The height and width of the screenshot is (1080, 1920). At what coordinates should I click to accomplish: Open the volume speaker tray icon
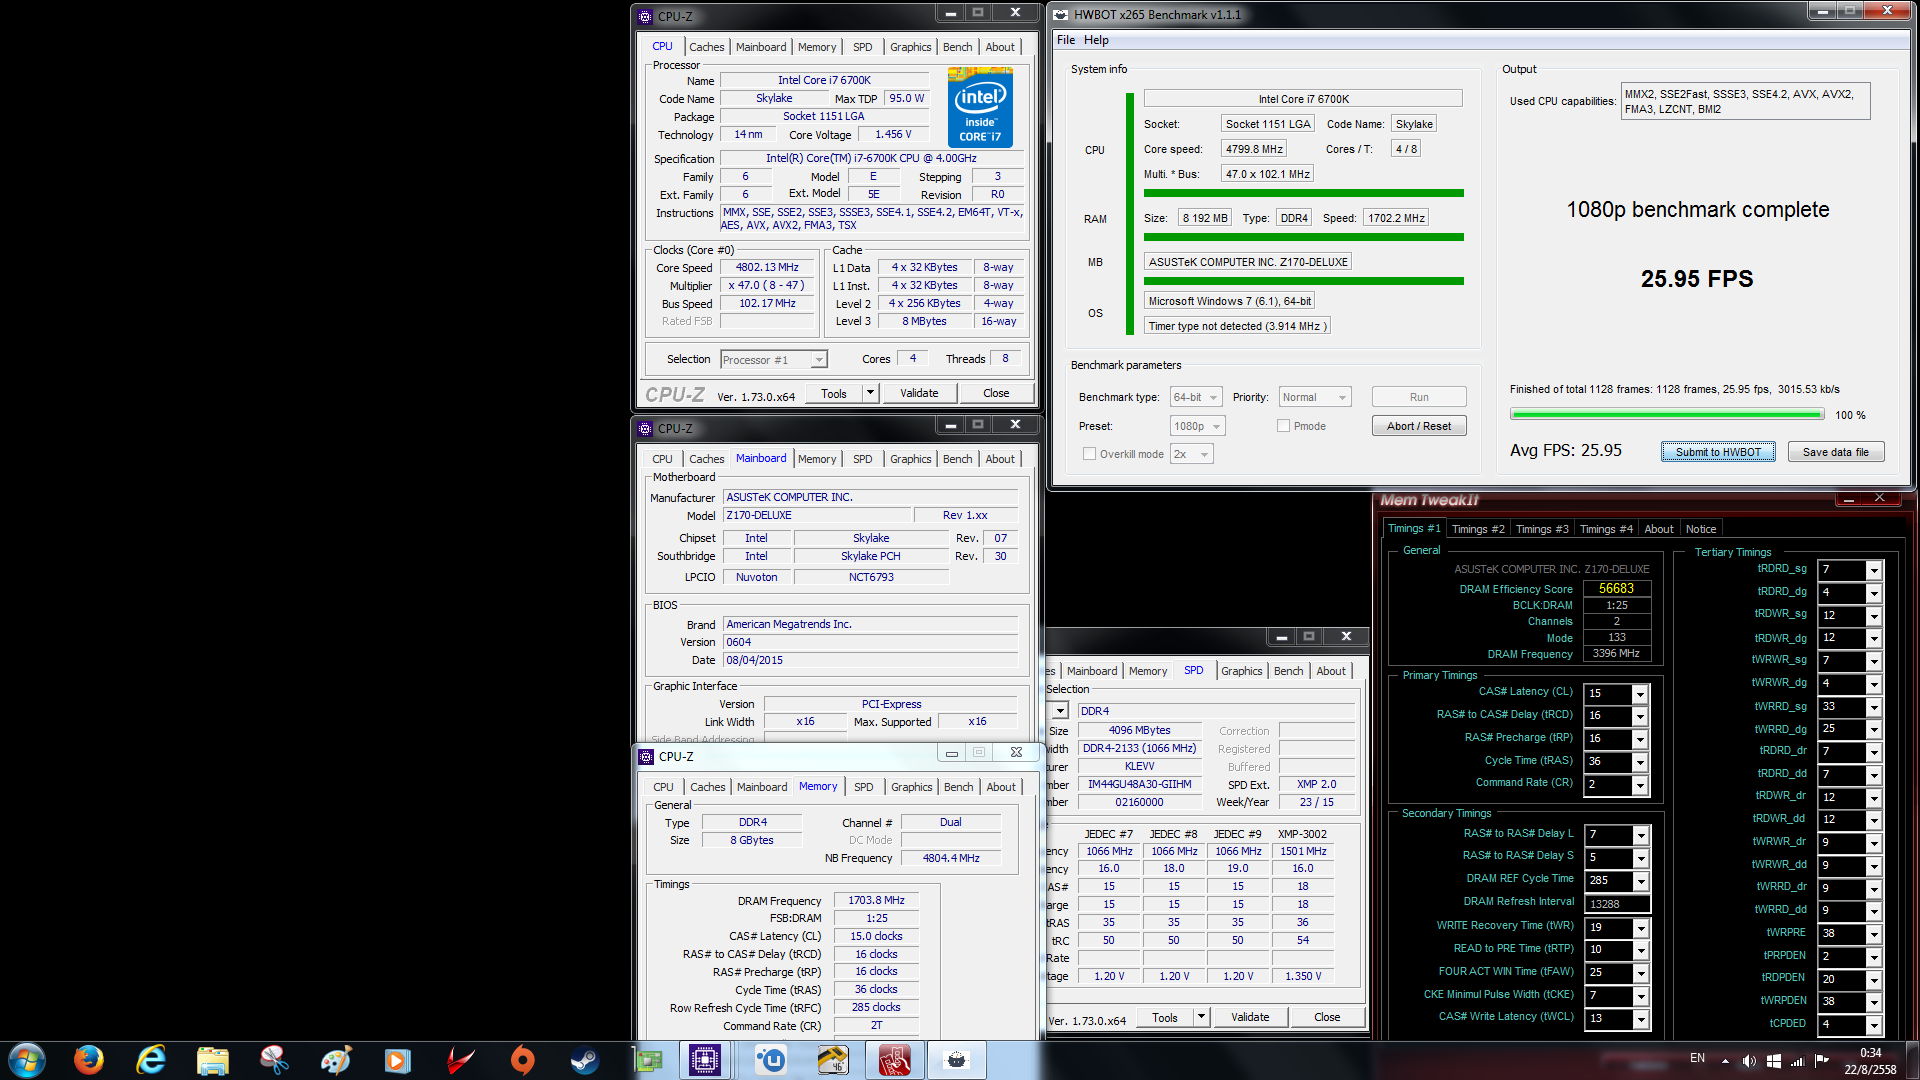pos(1749,1061)
